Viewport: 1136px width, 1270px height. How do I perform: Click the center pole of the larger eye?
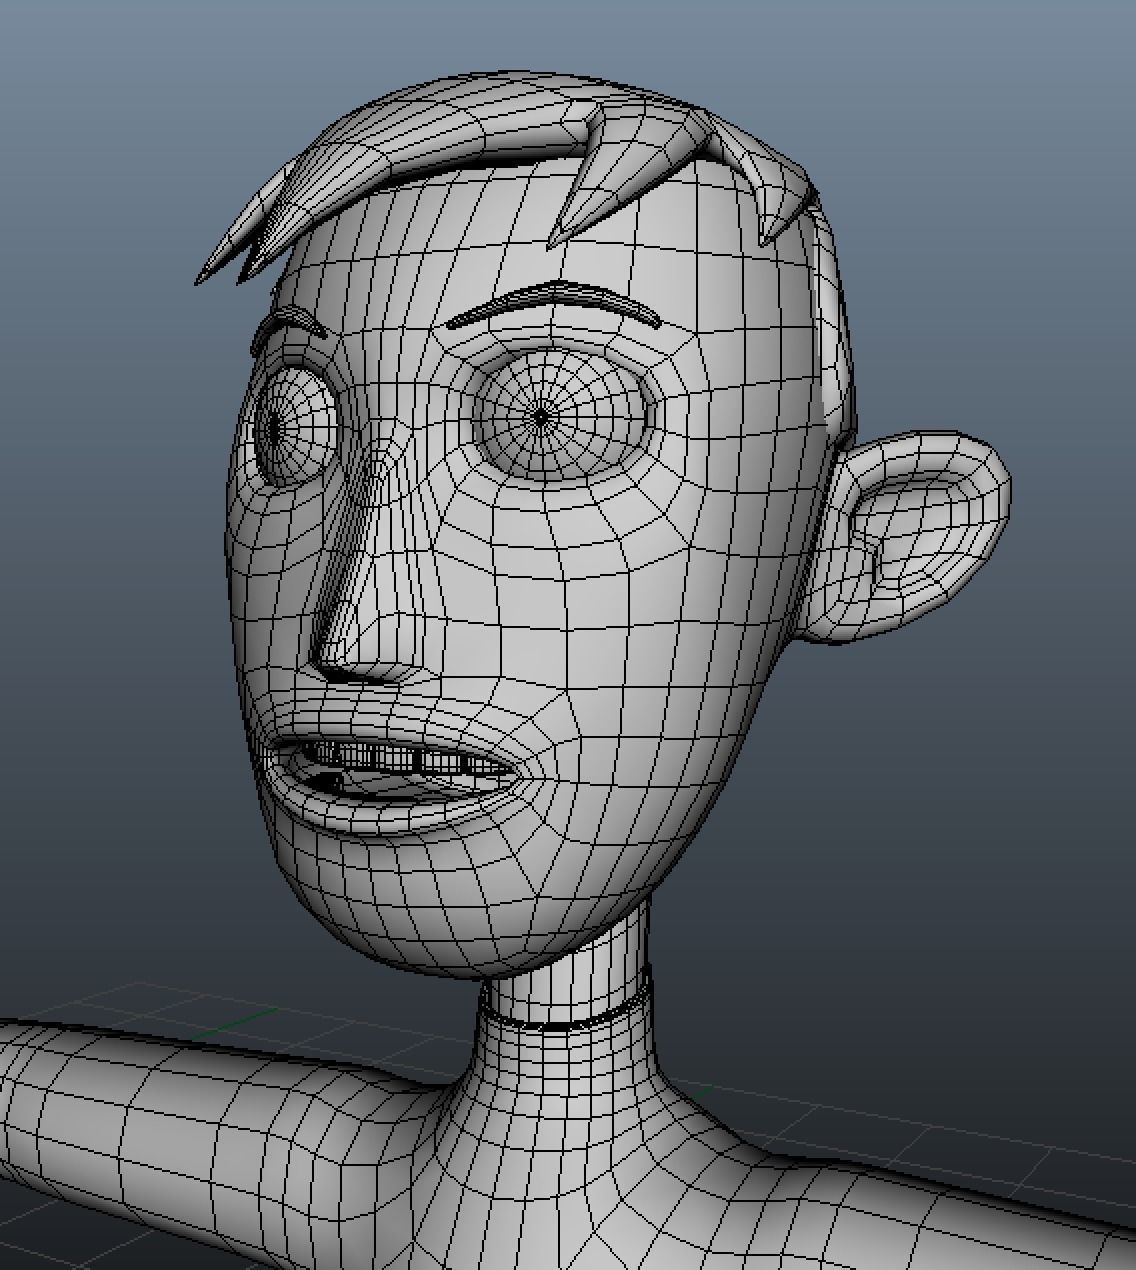pyautogui.click(x=542, y=418)
